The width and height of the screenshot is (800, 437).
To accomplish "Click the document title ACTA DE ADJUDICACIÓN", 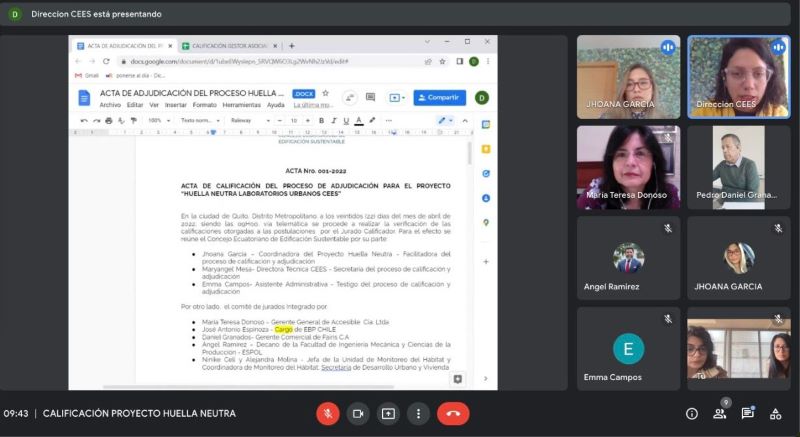I will 191,93.
